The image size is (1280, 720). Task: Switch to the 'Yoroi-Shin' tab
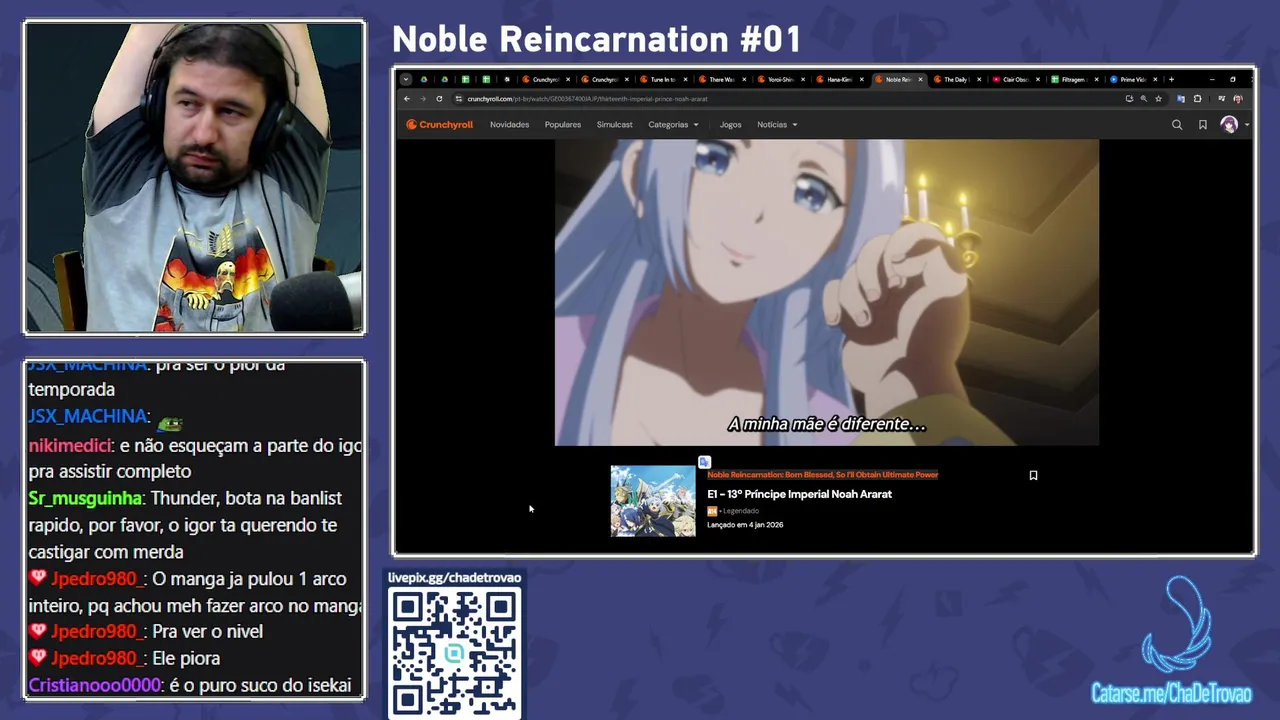779,79
